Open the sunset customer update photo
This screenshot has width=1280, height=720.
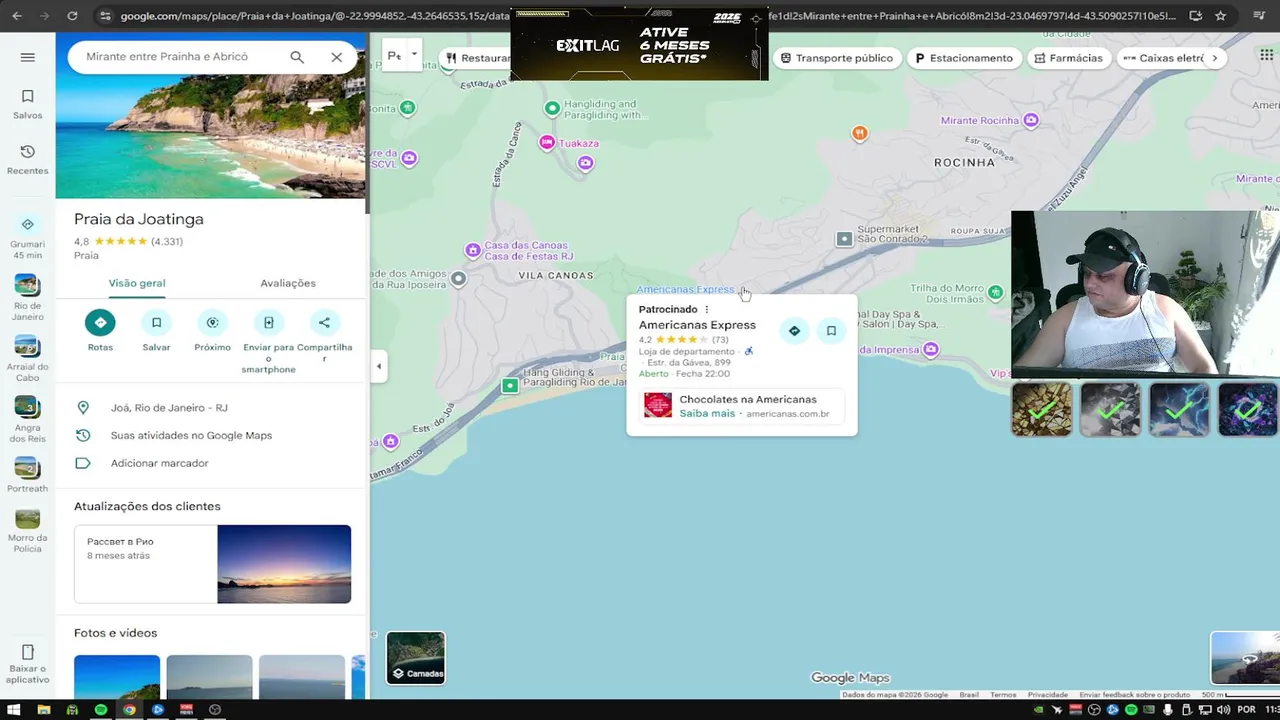(284, 564)
